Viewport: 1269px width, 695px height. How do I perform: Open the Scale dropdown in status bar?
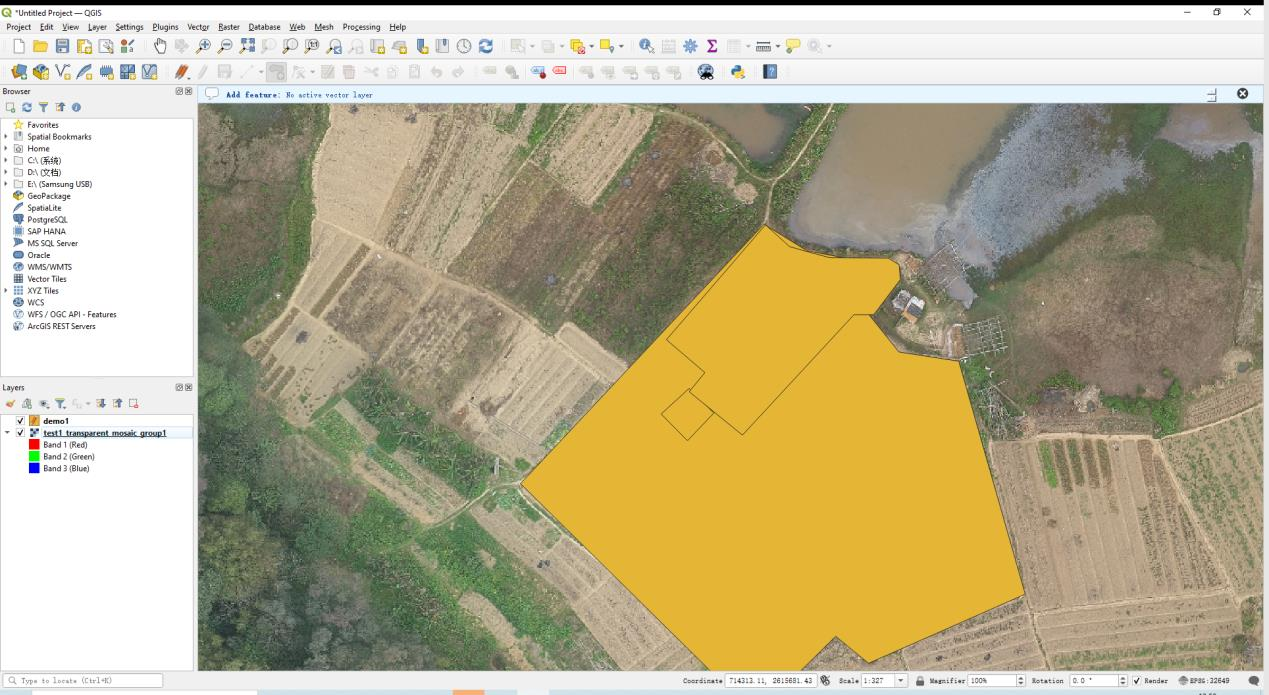(x=903, y=681)
